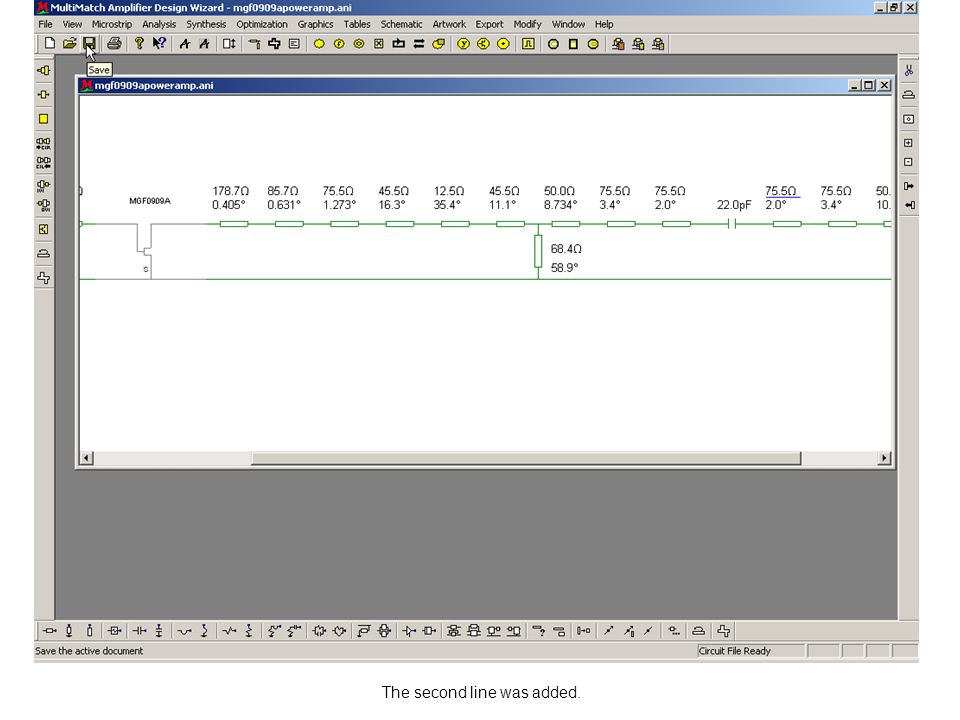
Task: Click the 16.3° electrical length value
Action: [x=392, y=204]
